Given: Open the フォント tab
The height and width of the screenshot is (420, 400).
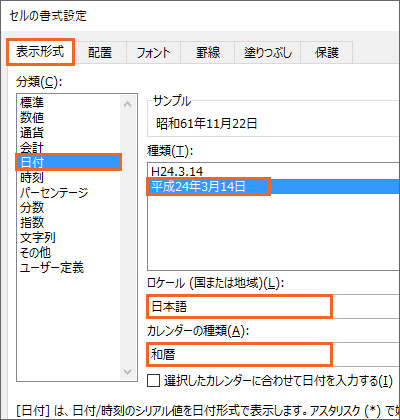Looking at the screenshot, I should 153,52.
